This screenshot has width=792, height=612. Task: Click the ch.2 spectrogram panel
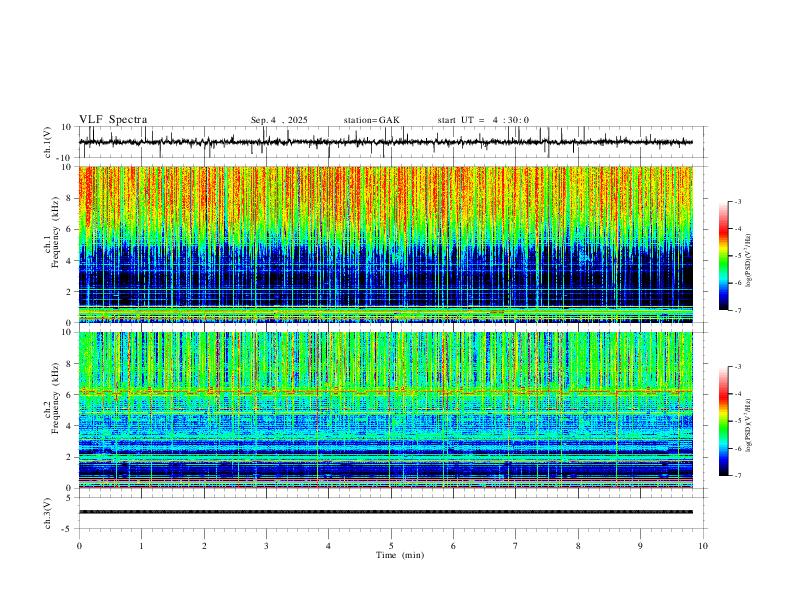click(385, 410)
